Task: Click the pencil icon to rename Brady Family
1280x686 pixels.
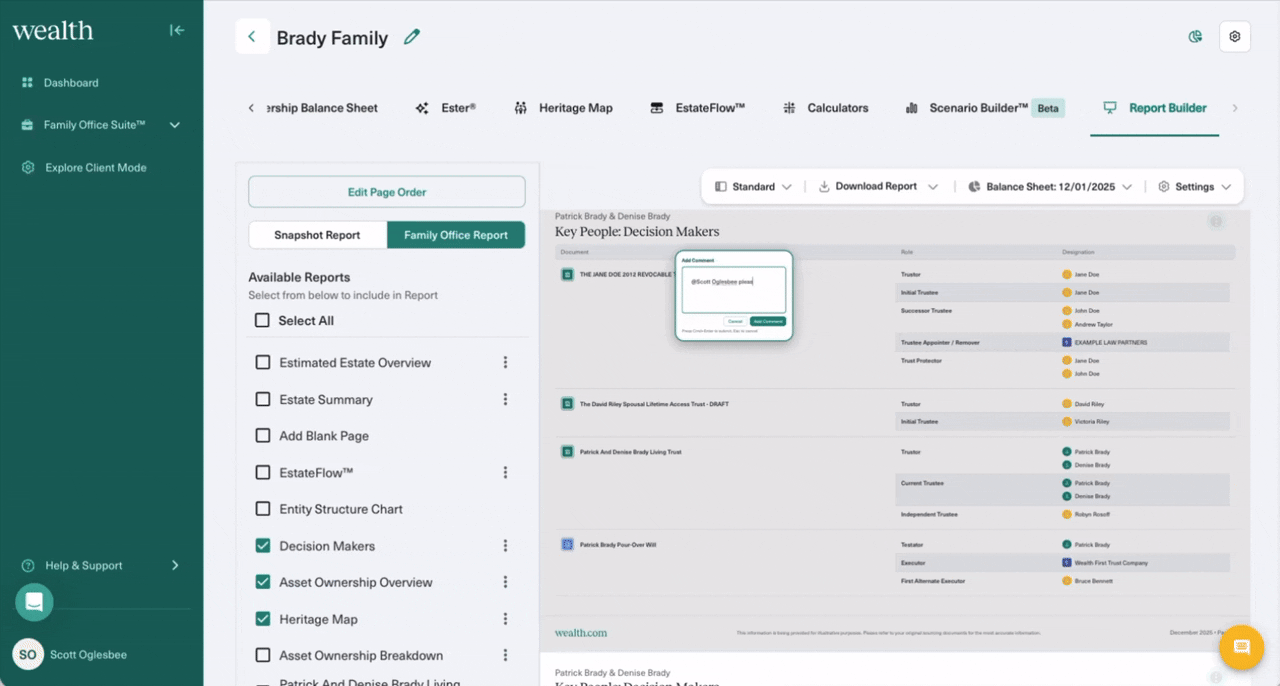Action: point(411,37)
